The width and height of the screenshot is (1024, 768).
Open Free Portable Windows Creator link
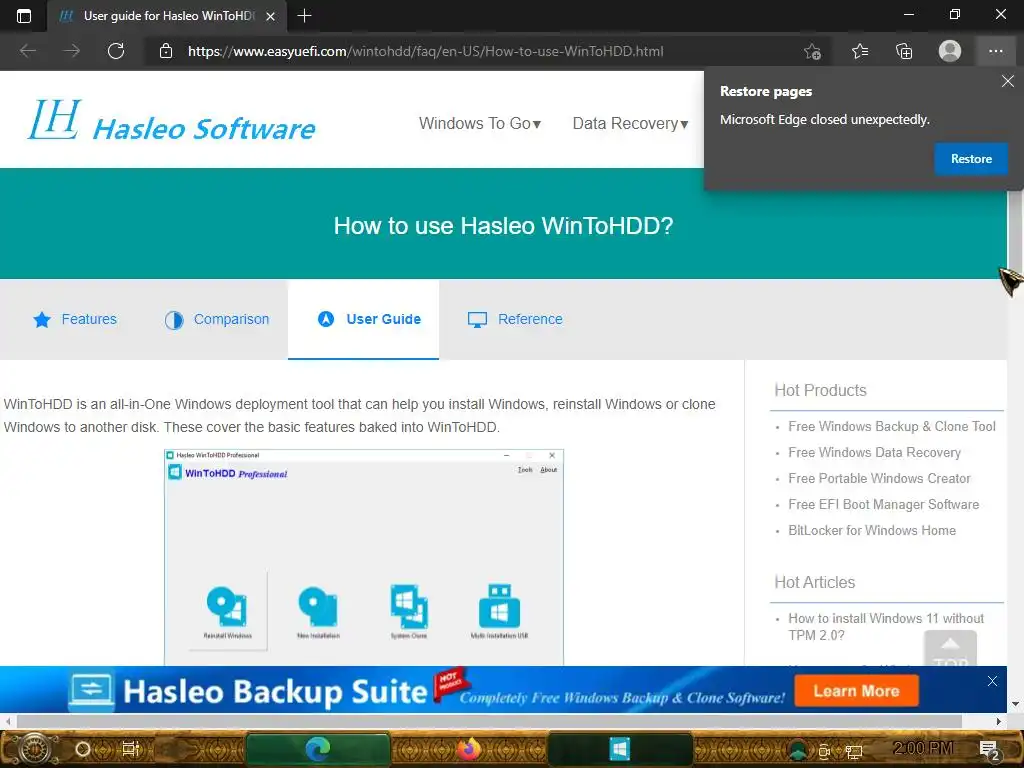click(x=879, y=479)
